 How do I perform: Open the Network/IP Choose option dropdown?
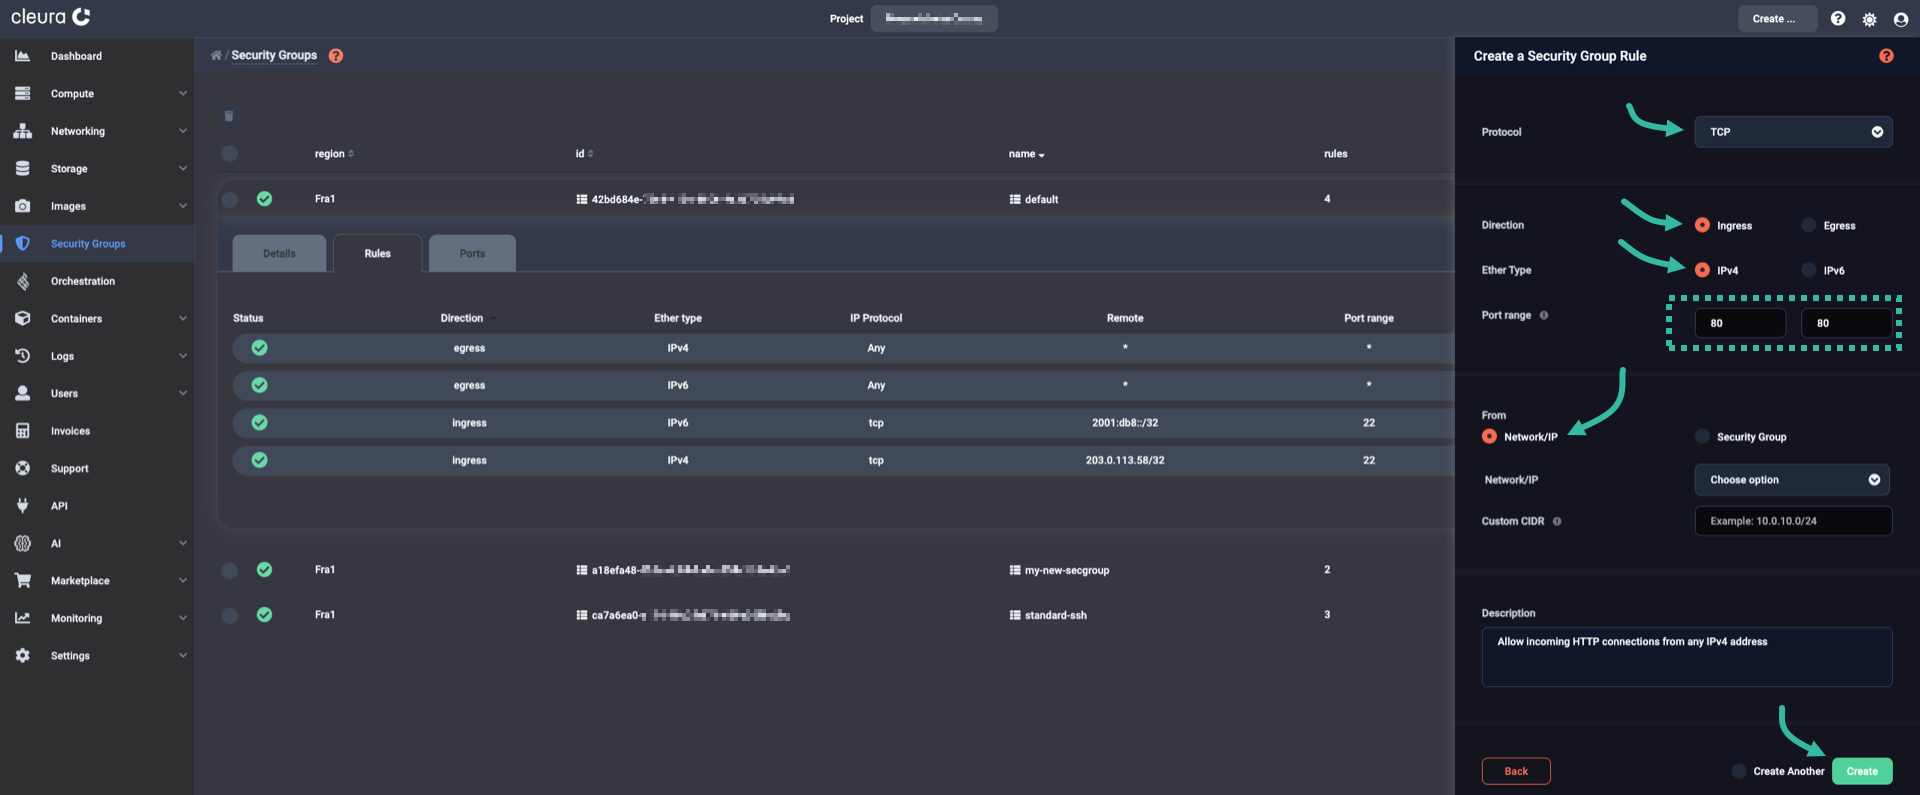(1792, 480)
